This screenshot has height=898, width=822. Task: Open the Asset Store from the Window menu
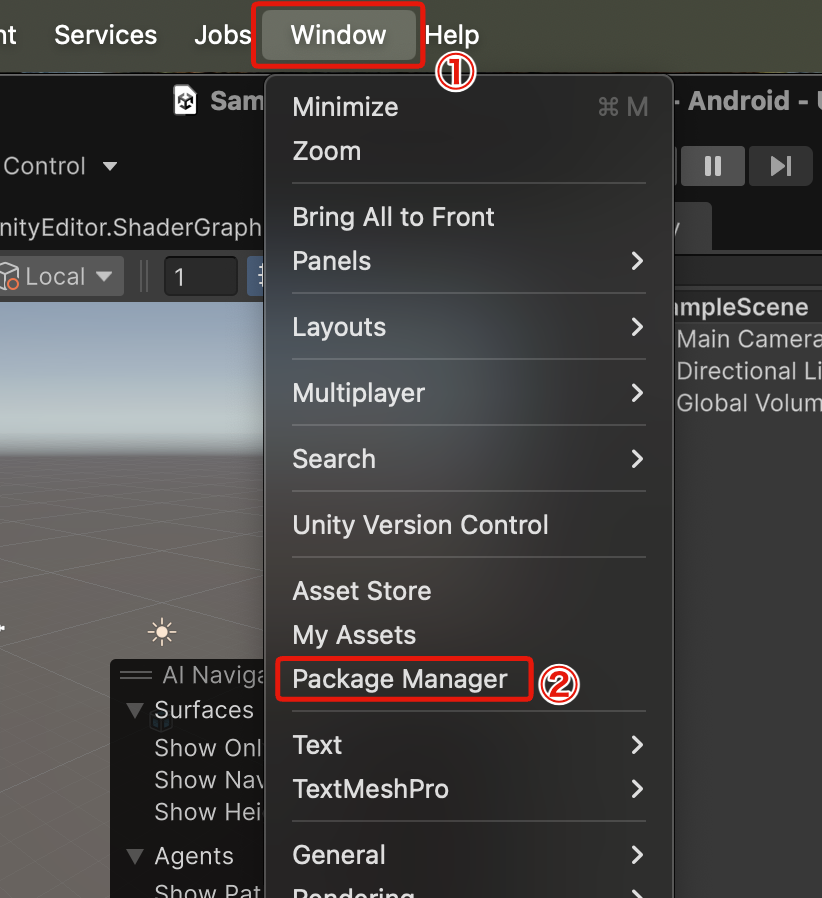click(x=360, y=590)
